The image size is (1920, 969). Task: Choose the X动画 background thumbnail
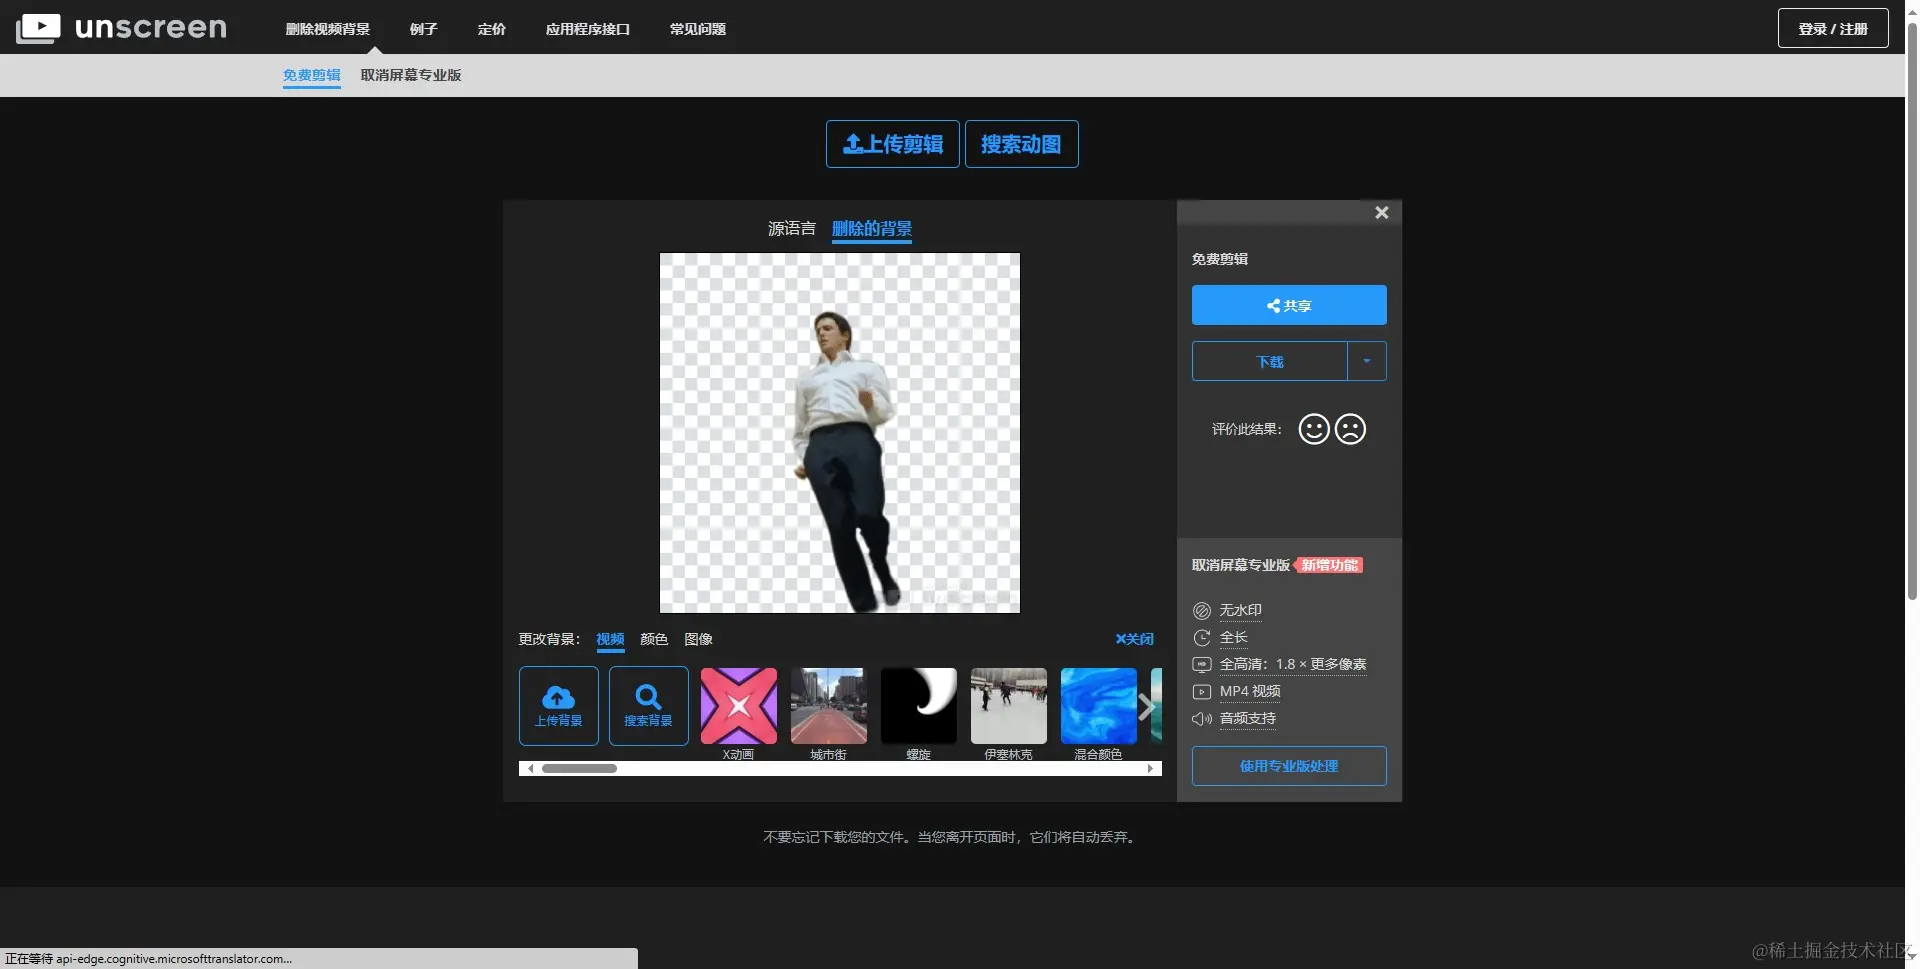(738, 706)
